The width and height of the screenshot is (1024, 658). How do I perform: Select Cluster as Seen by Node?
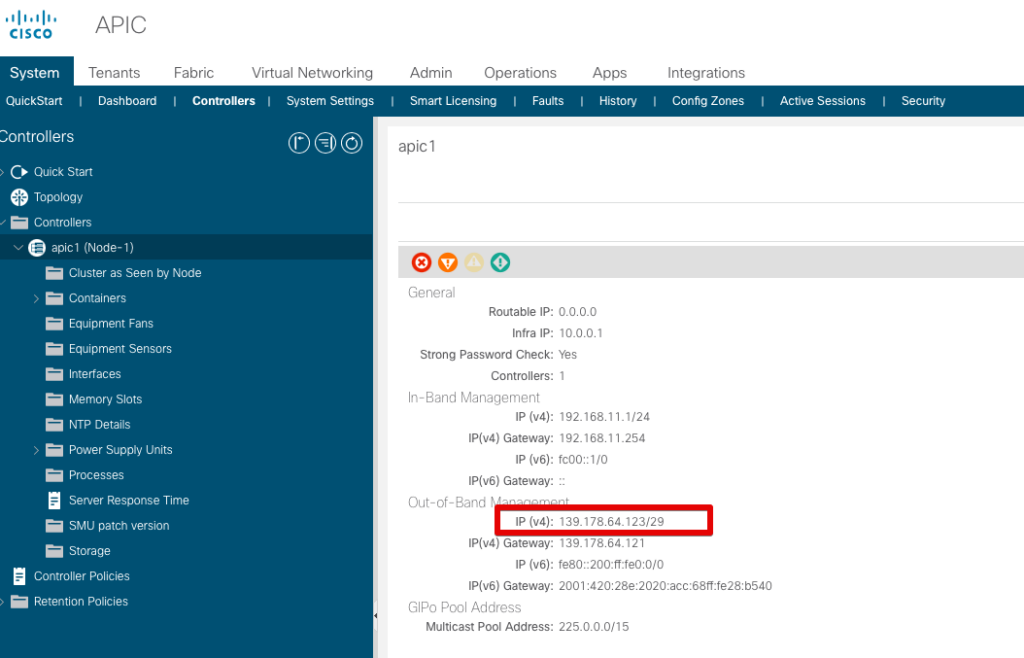click(135, 273)
